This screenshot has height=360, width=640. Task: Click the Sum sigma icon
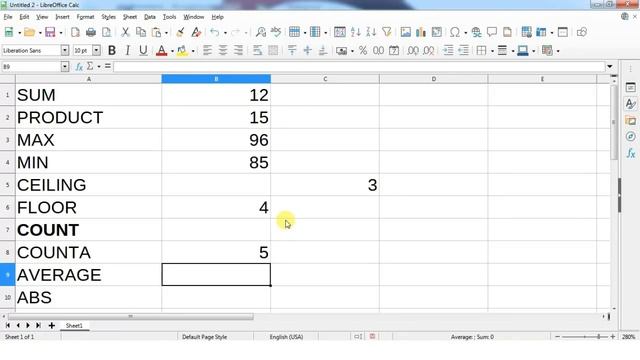pyautogui.click(x=90, y=66)
